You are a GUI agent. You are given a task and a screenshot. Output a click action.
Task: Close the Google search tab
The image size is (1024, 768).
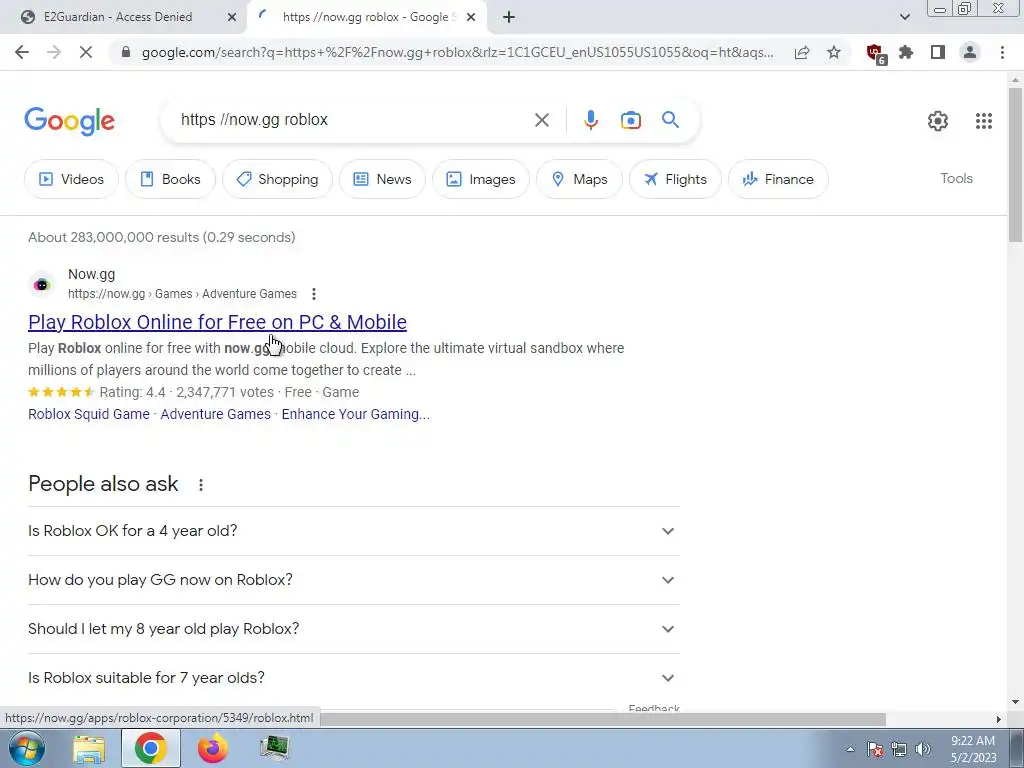click(x=471, y=17)
